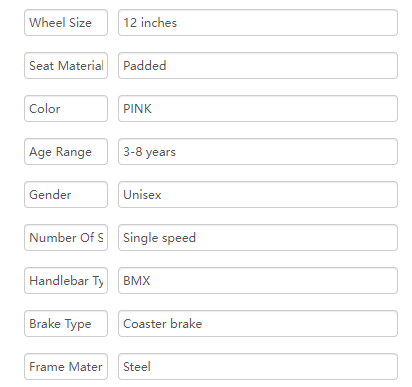
Task: Focus the Gender attribute name box
Action: pyautogui.click(x=66, y=195)
